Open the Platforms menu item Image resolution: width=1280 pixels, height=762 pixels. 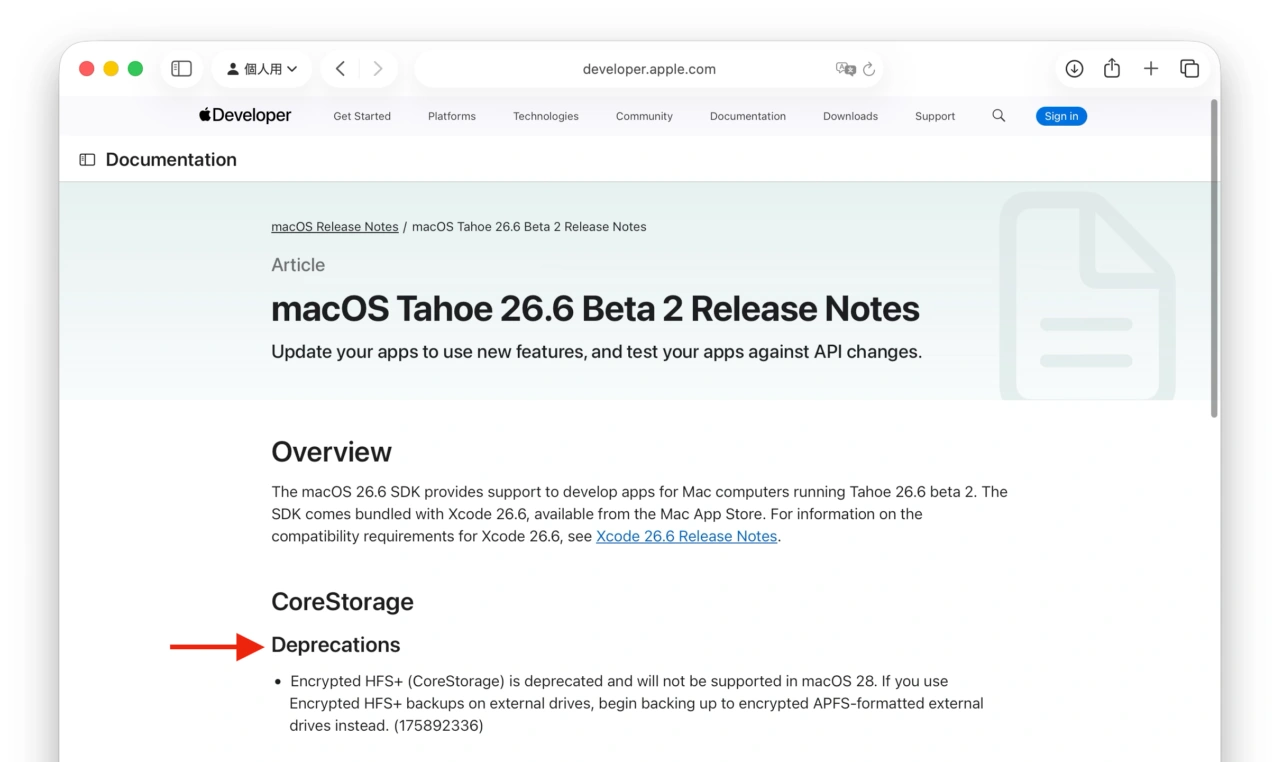[452, 116]
